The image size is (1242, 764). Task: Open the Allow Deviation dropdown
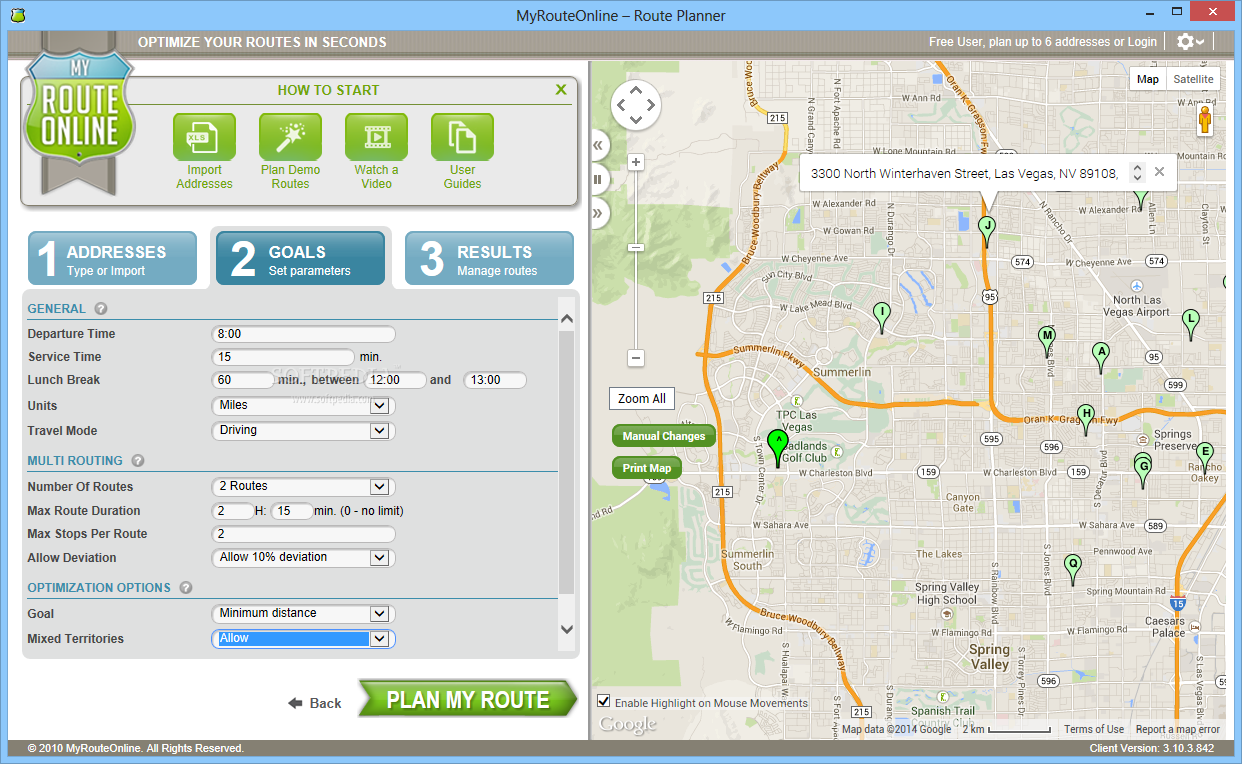click(304, 558)
